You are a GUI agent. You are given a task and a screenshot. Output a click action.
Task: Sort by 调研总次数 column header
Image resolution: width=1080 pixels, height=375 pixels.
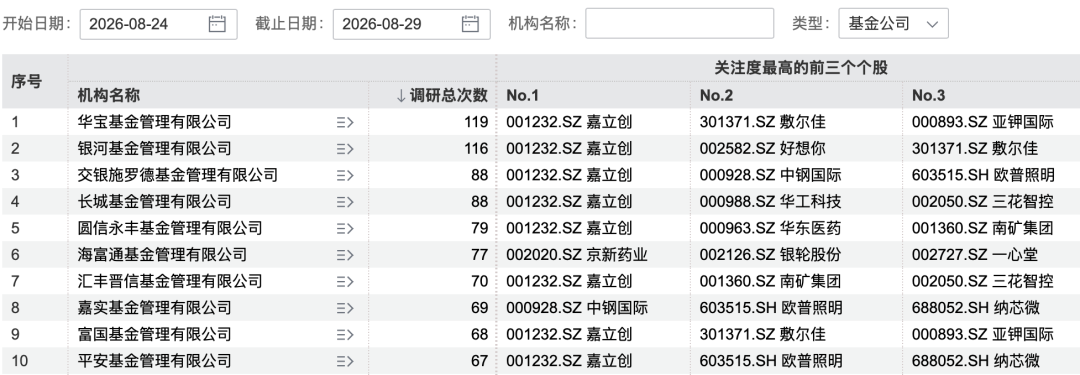(x=442, y=95)
